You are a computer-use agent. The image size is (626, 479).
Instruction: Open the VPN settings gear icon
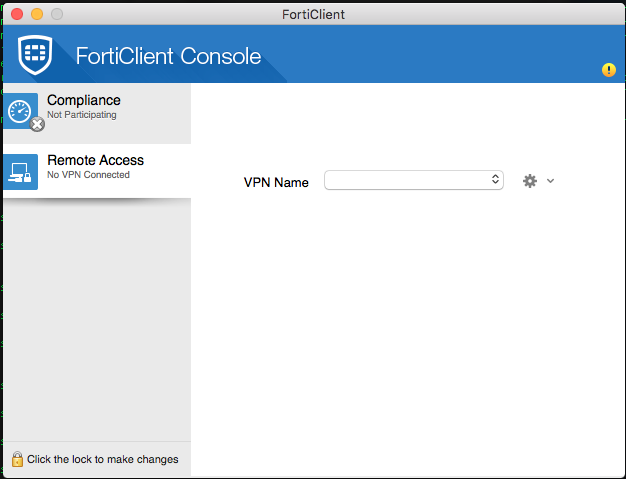coord(530,181)
